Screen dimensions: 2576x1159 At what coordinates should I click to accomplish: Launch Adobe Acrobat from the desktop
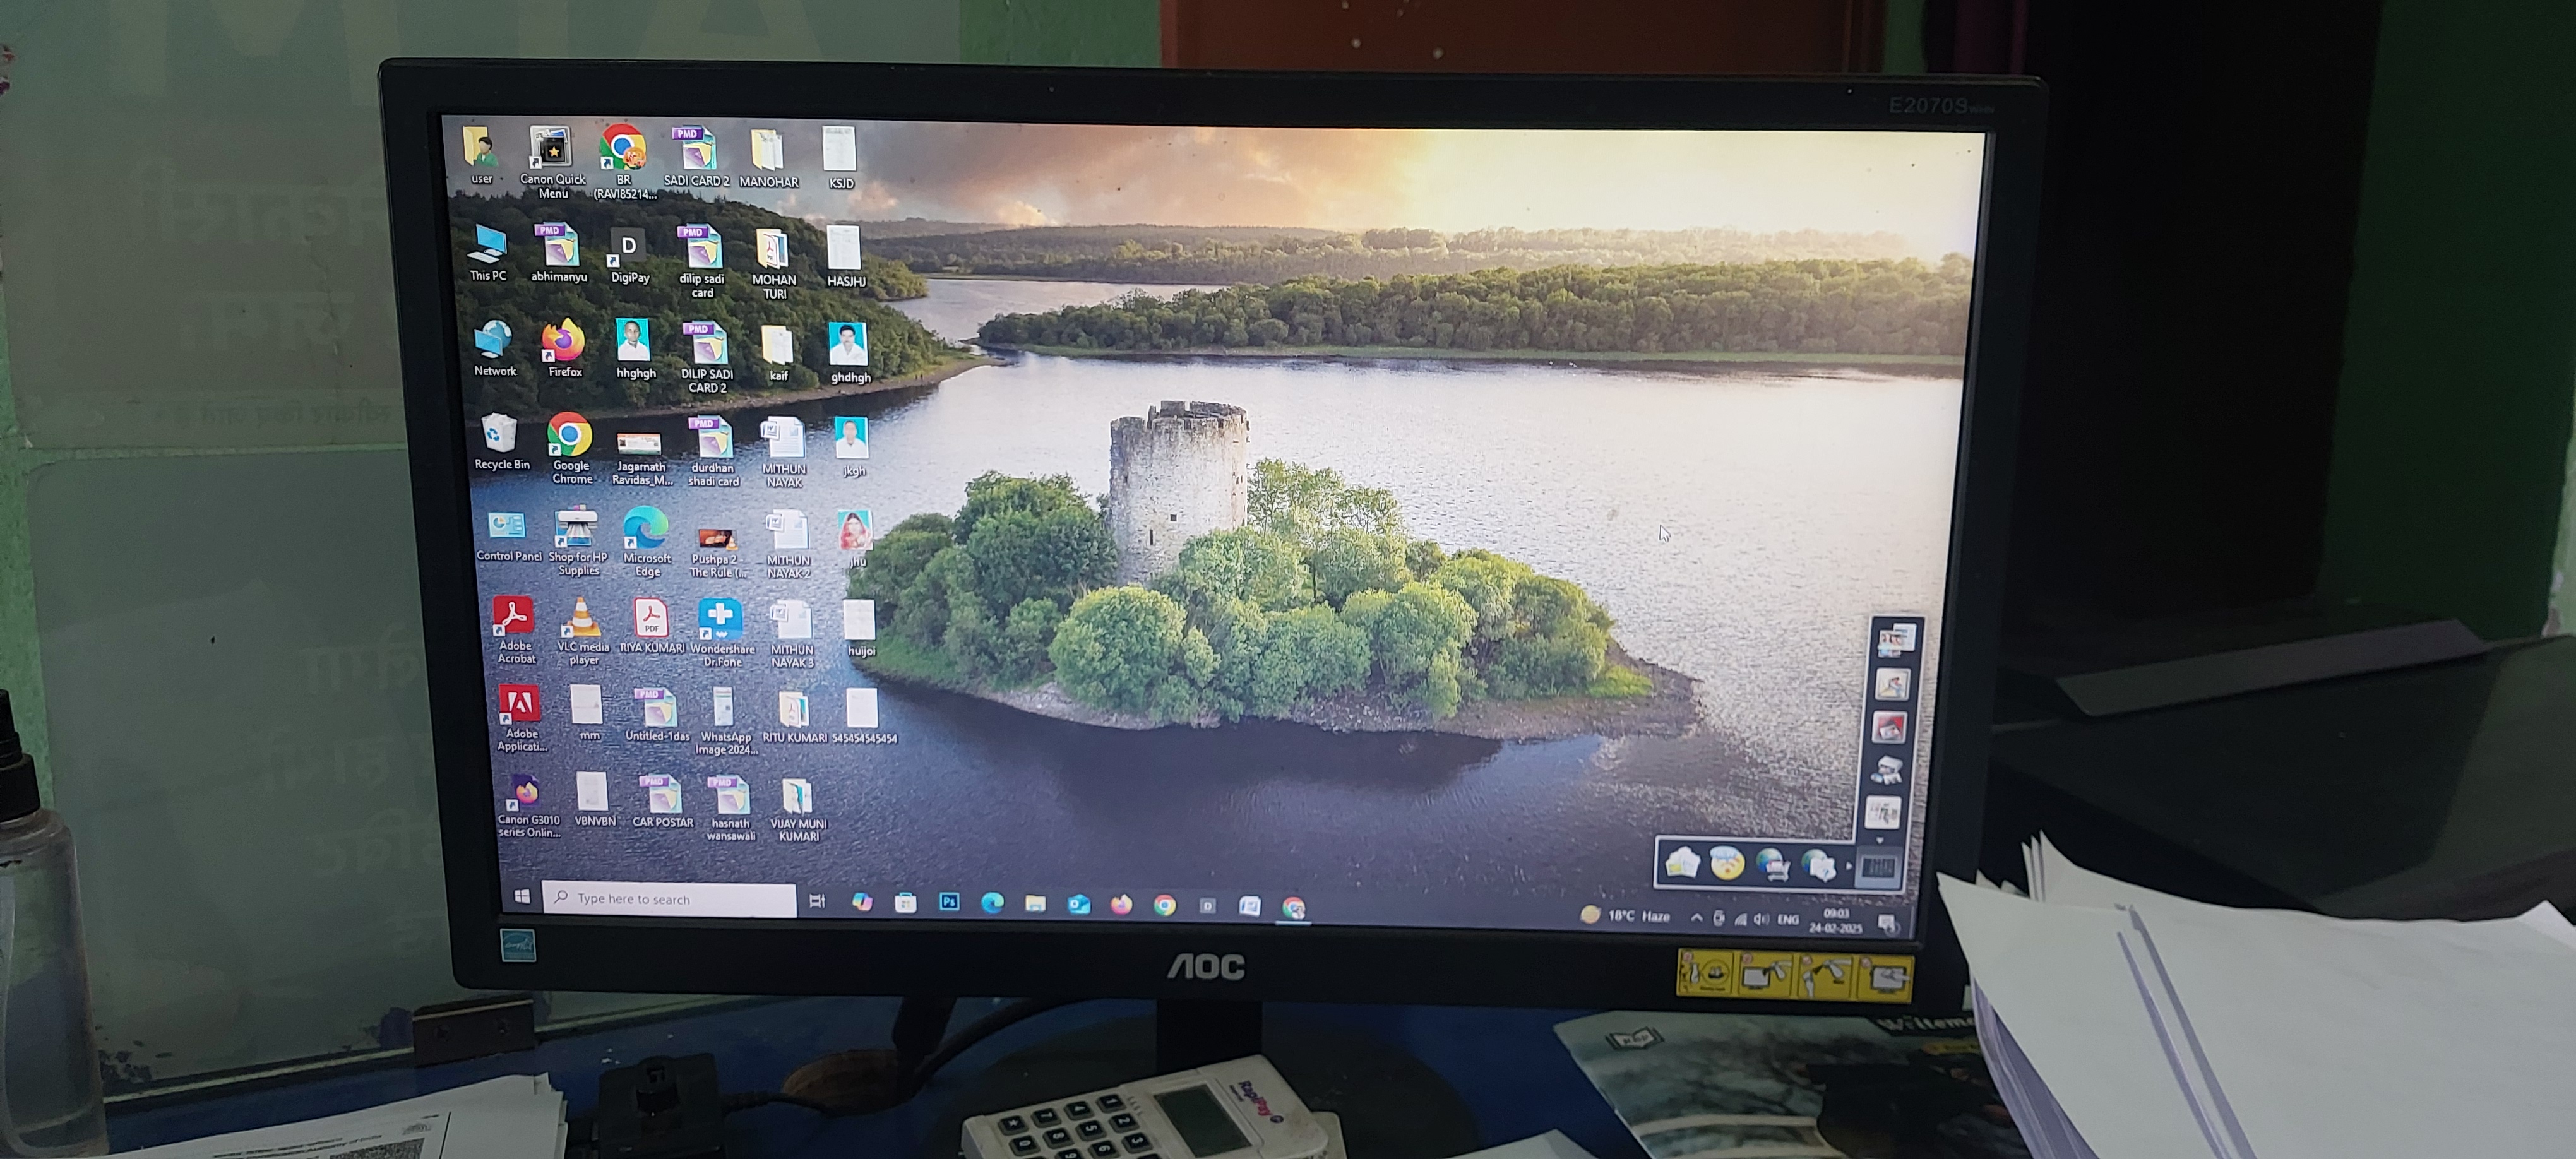[515, 630]
